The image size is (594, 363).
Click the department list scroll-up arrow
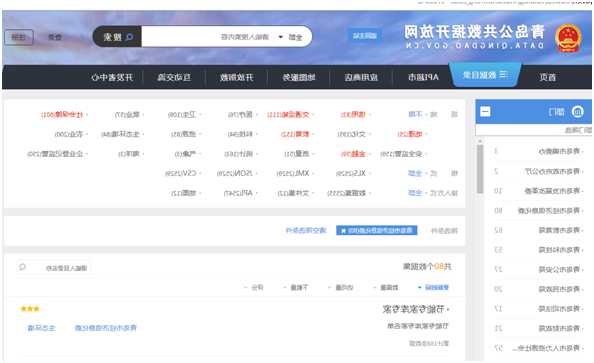click(480, 141)
